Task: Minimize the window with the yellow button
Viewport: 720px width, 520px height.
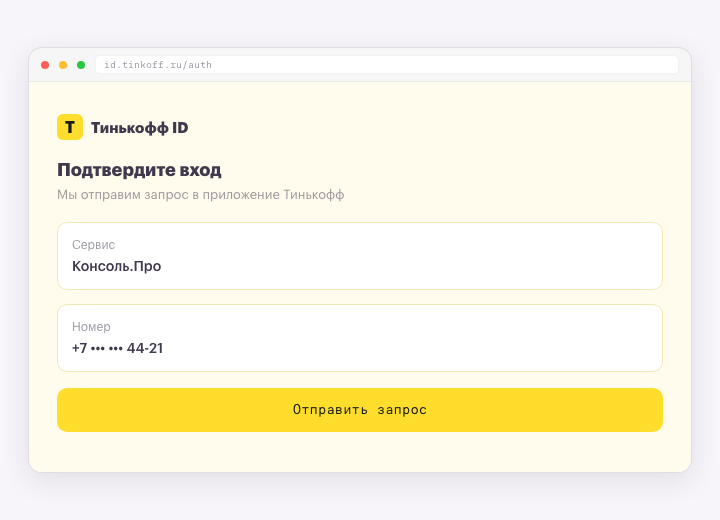Action: [x=63, y=65]
